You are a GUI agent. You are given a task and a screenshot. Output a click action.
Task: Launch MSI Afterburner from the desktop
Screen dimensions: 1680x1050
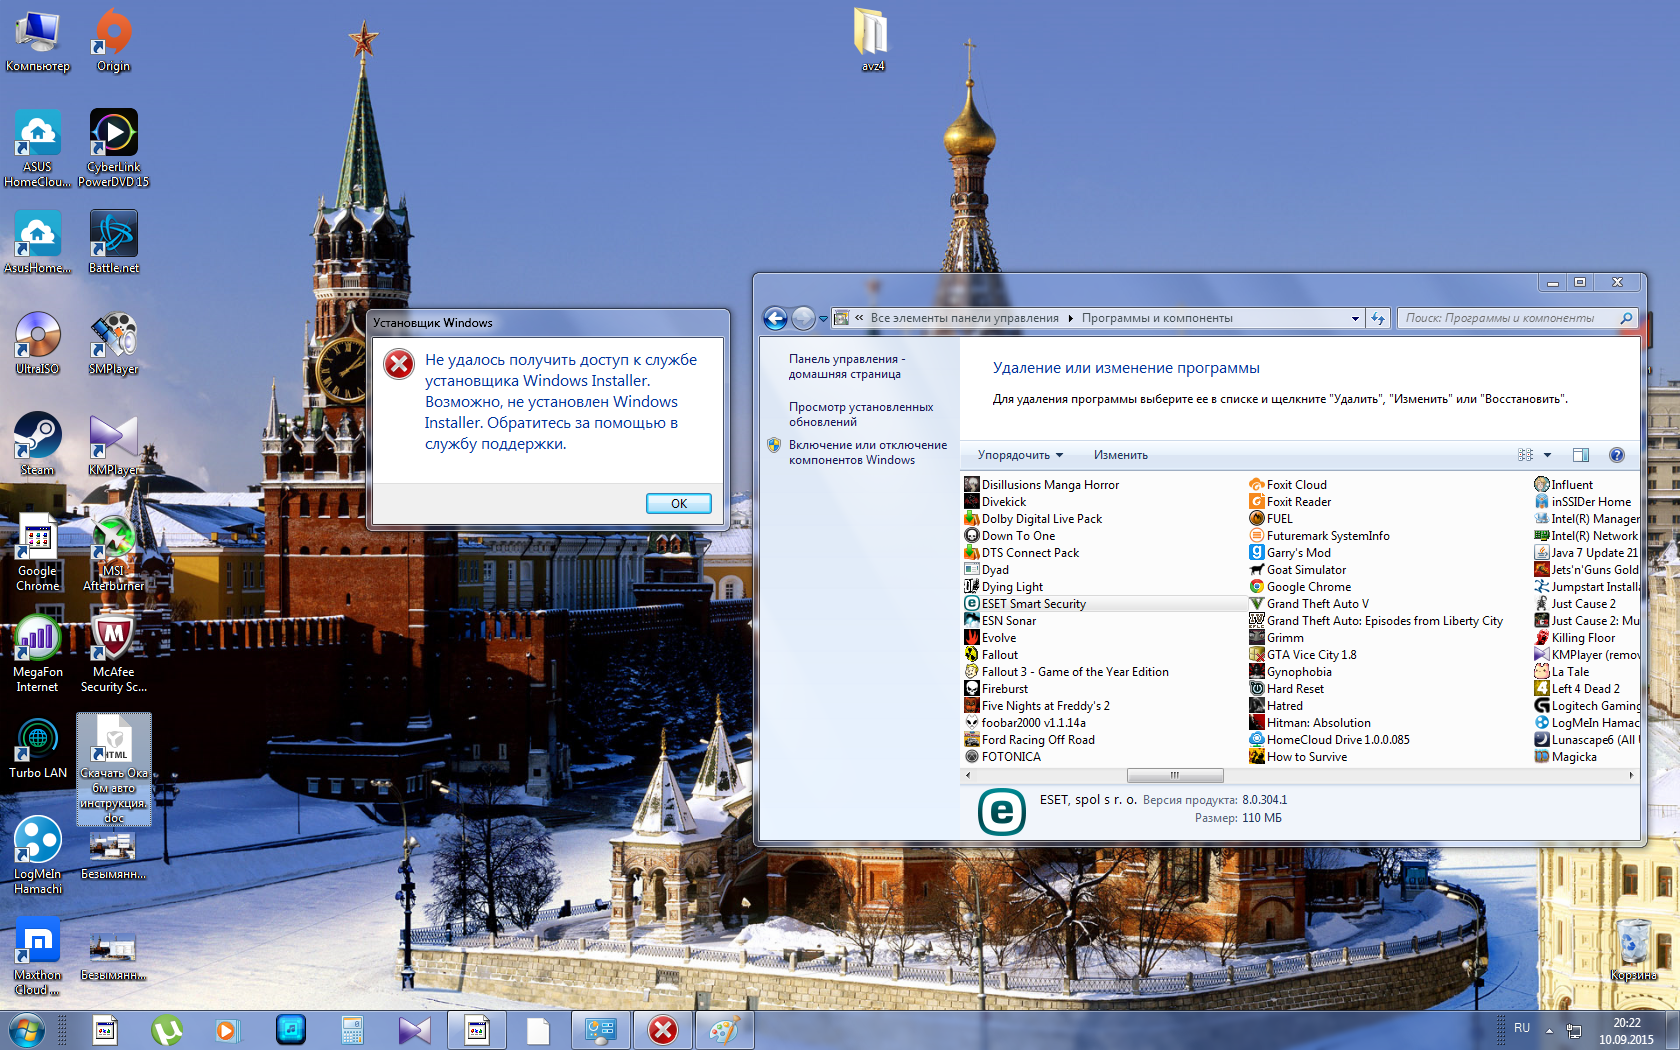click(113, 553)
